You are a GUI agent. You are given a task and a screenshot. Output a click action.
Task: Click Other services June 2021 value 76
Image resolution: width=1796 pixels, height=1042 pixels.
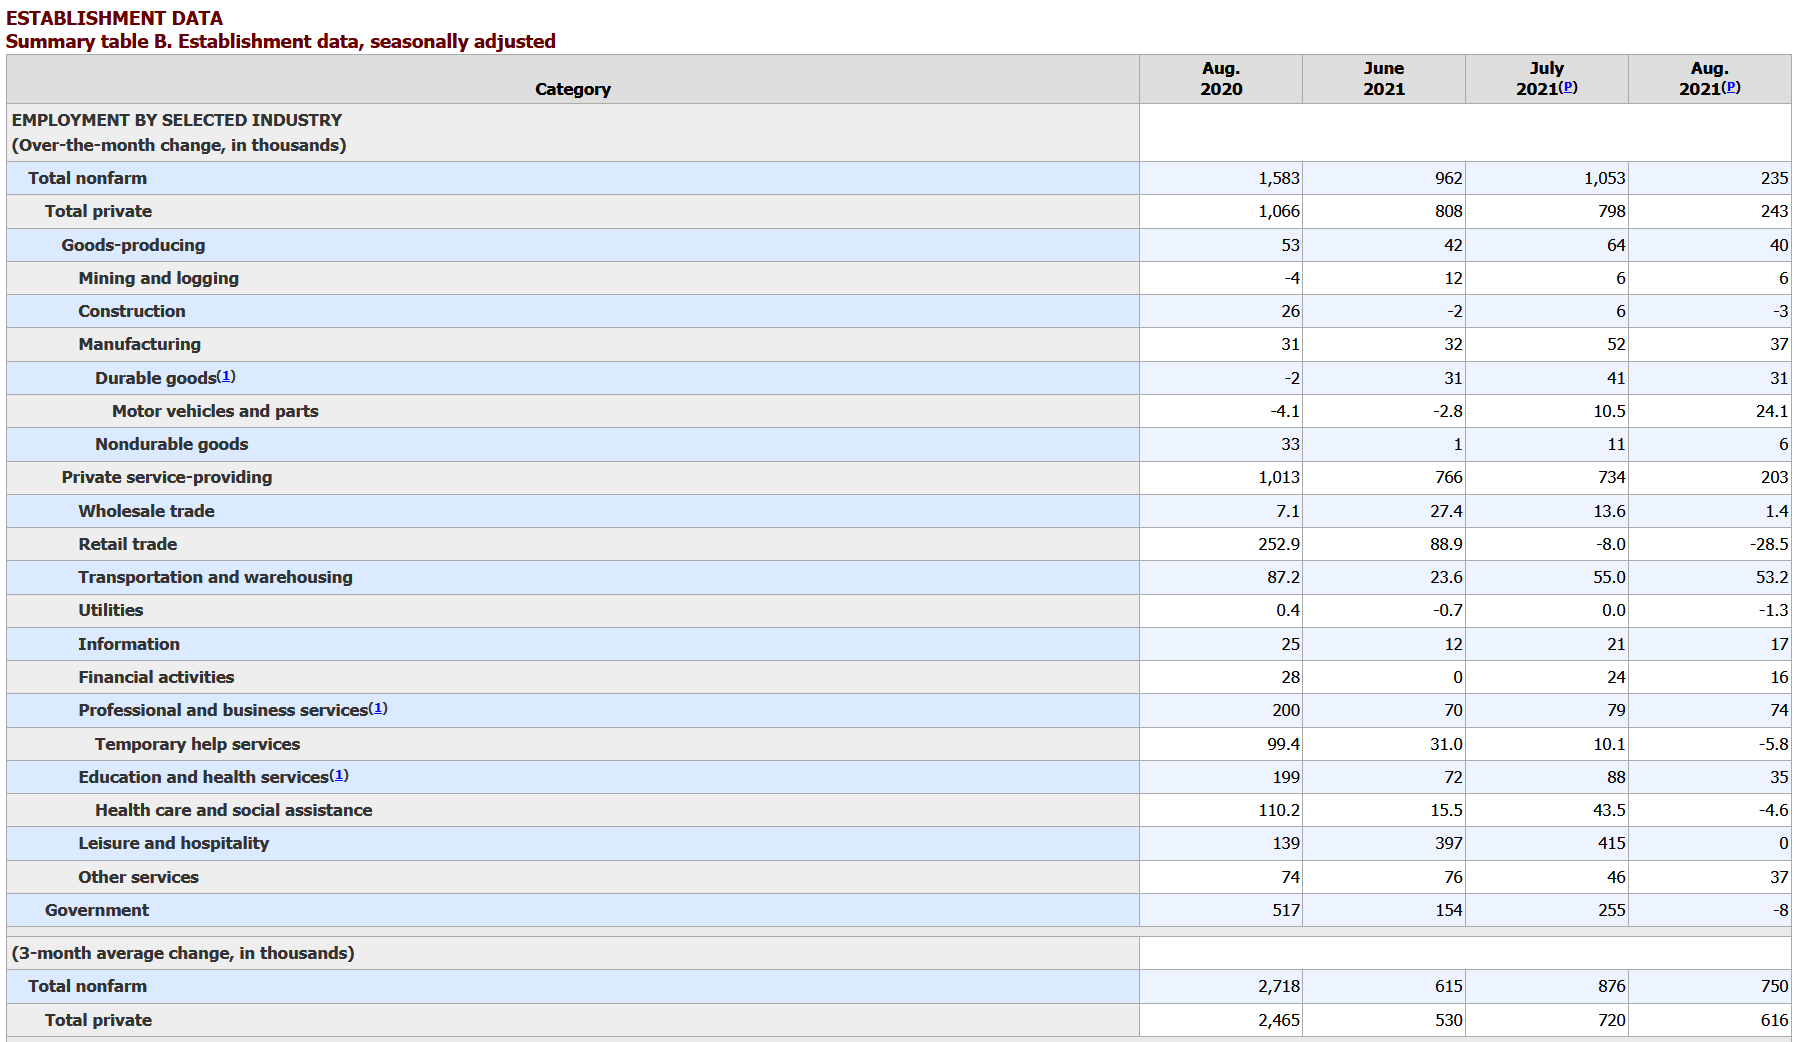[x=1453, y=877]
